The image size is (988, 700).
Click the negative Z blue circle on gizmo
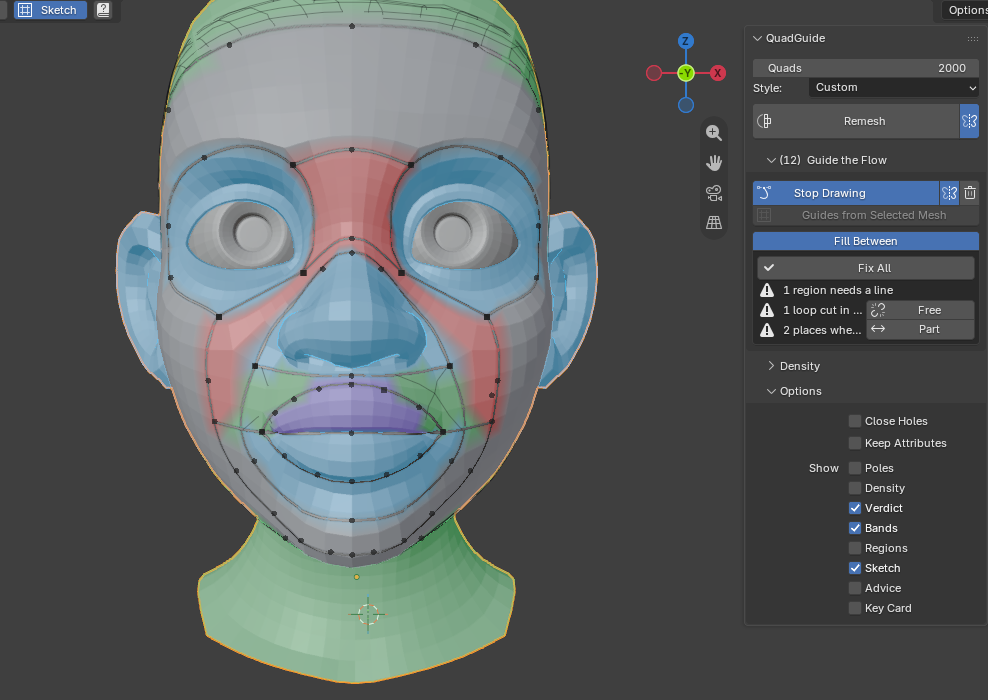tap(686, 105)
